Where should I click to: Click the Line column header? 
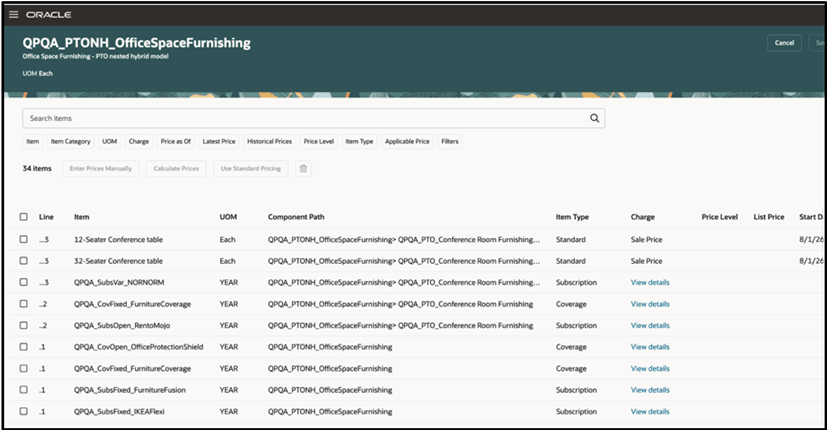click(46, 217)
